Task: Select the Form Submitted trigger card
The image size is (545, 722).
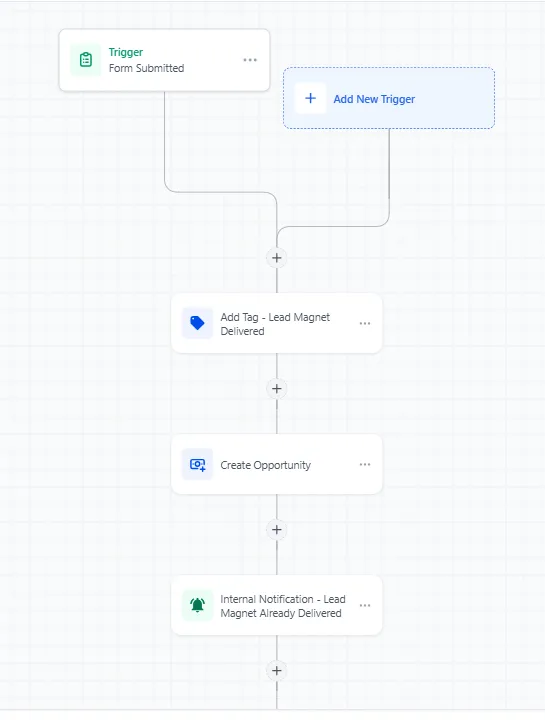Action: [x=164, y=60]
